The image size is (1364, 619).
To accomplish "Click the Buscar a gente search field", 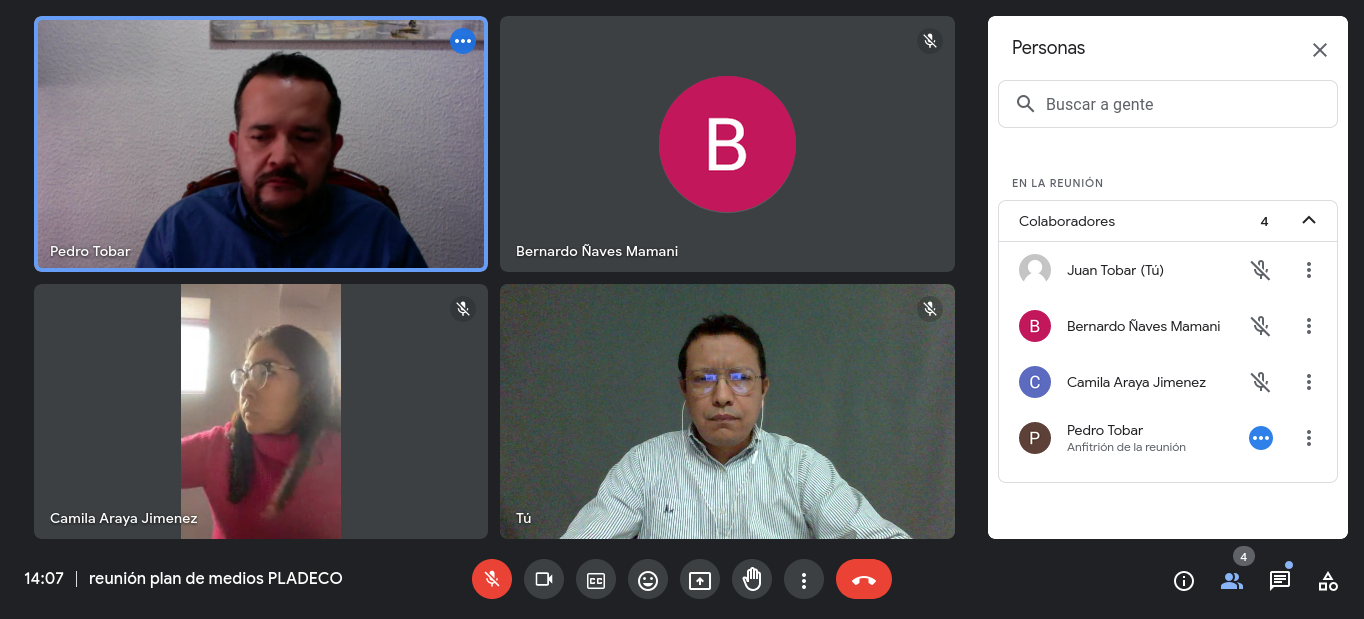I will pyautogui.click(x=1168, y=104).
